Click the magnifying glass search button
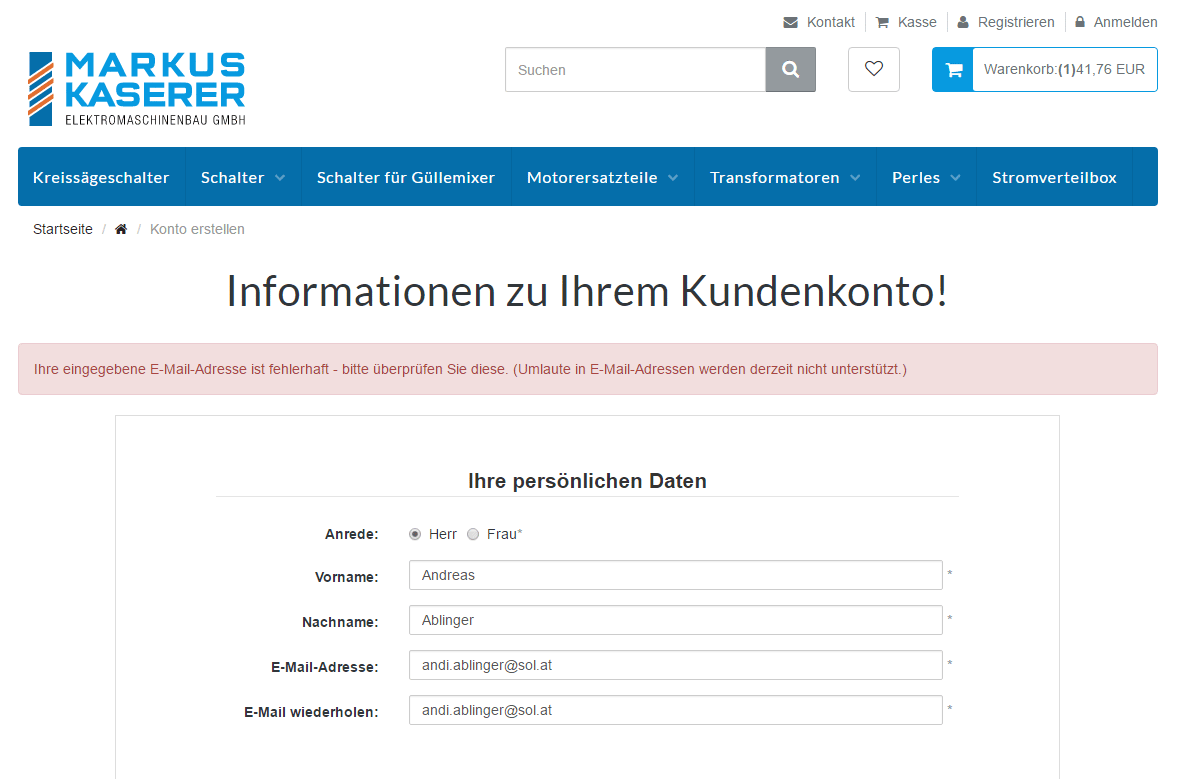This screenshot has width=1180, height=779. [790, 70]
